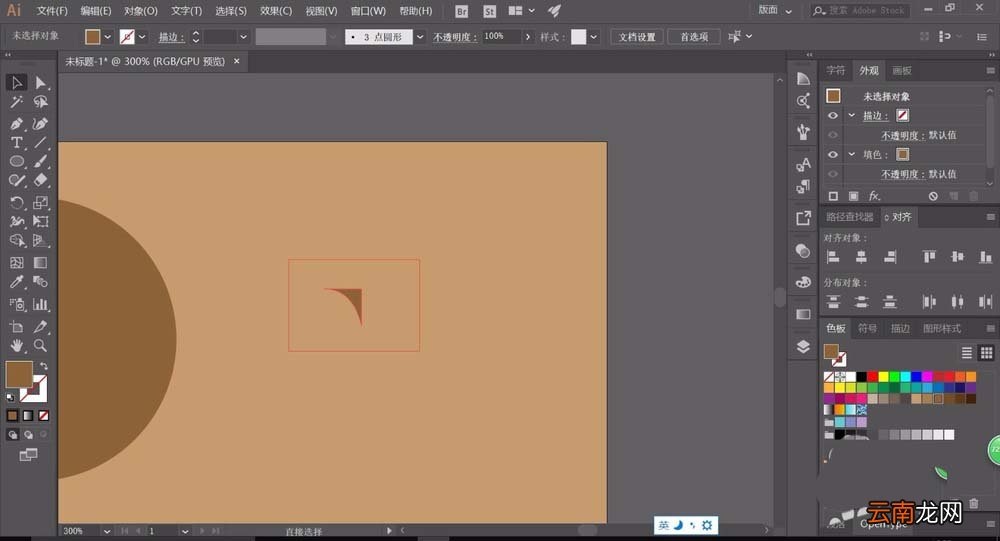Click the Adobe Stock search field
The width and height of the screenshot is (1000, 541).
tap(860, 10)
